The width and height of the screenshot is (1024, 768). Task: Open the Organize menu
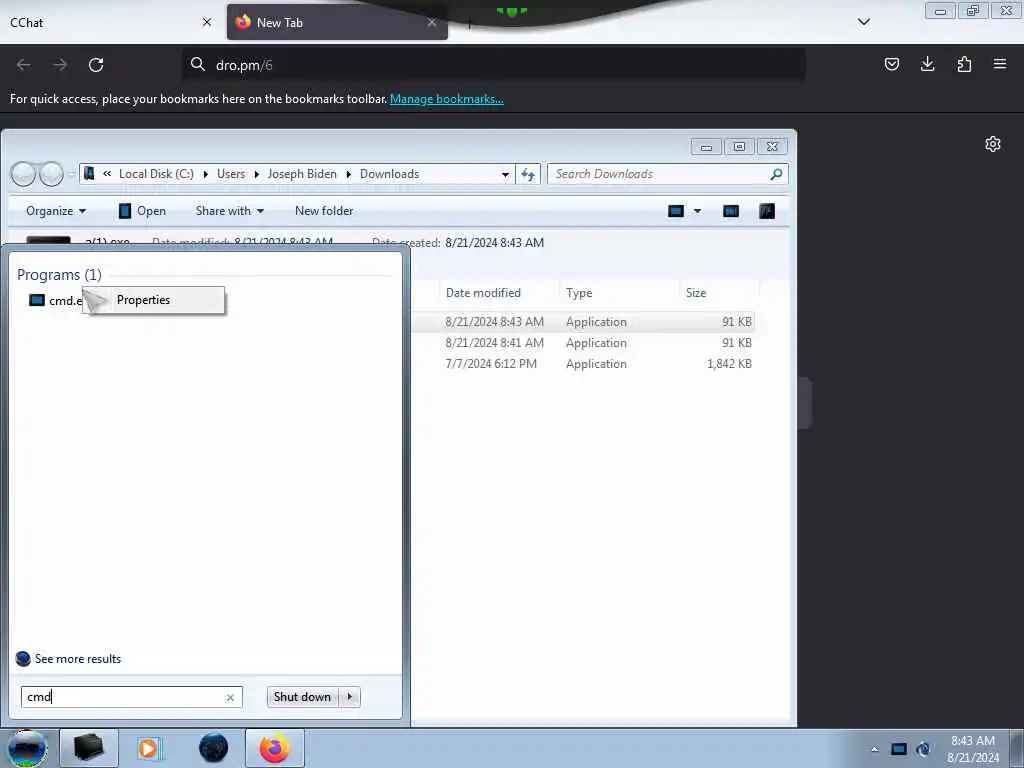point(56,211)
